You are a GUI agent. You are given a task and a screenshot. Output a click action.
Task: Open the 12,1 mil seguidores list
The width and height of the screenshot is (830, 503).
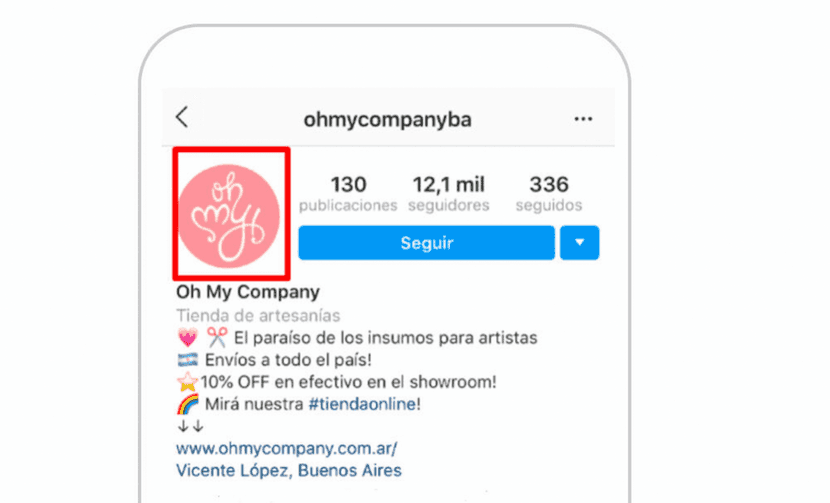click(448, 194)
